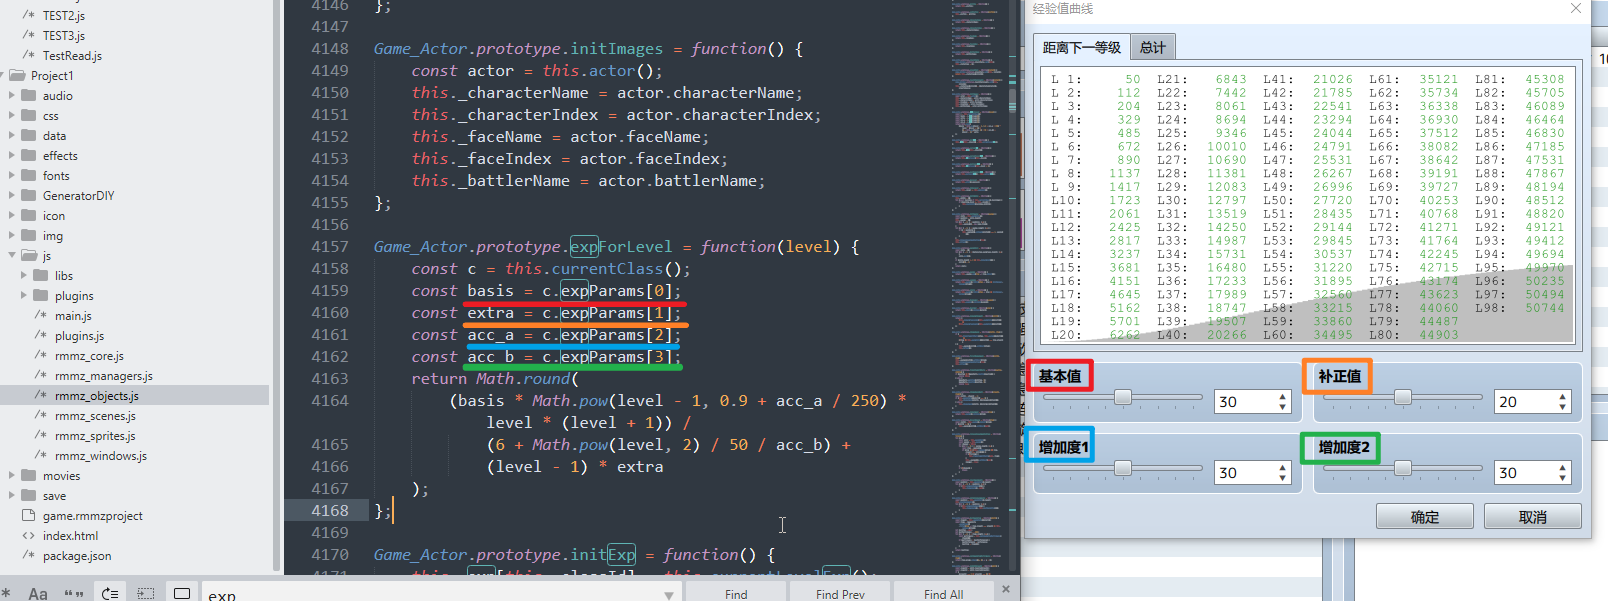Click the 基本值 slider handle
This screenshot has width=1608, height=601.
(1123, 398)
